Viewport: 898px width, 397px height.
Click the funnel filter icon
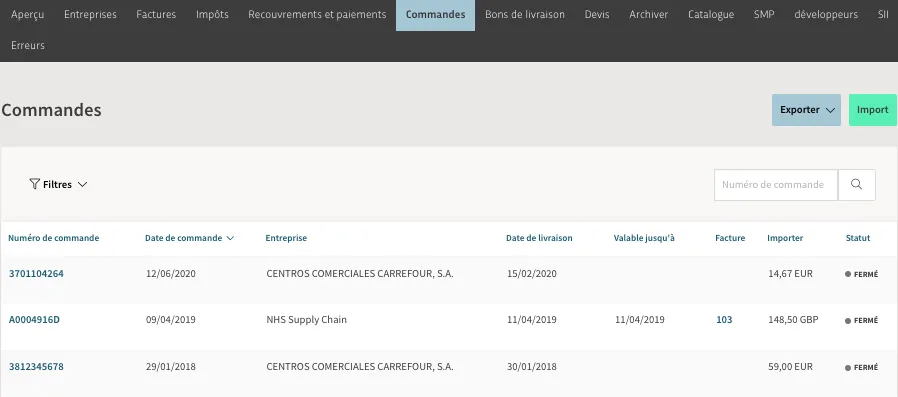(34, 184)
